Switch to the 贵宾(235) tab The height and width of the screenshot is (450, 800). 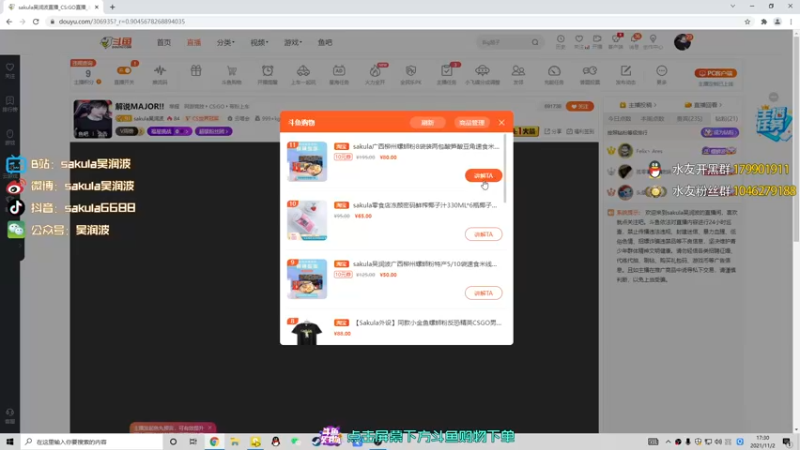pos(689,118)
